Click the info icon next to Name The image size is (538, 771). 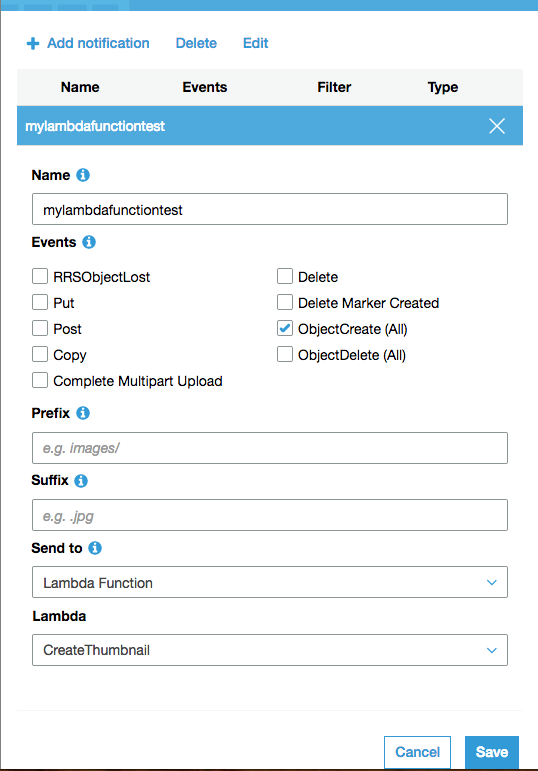(83, 175)
